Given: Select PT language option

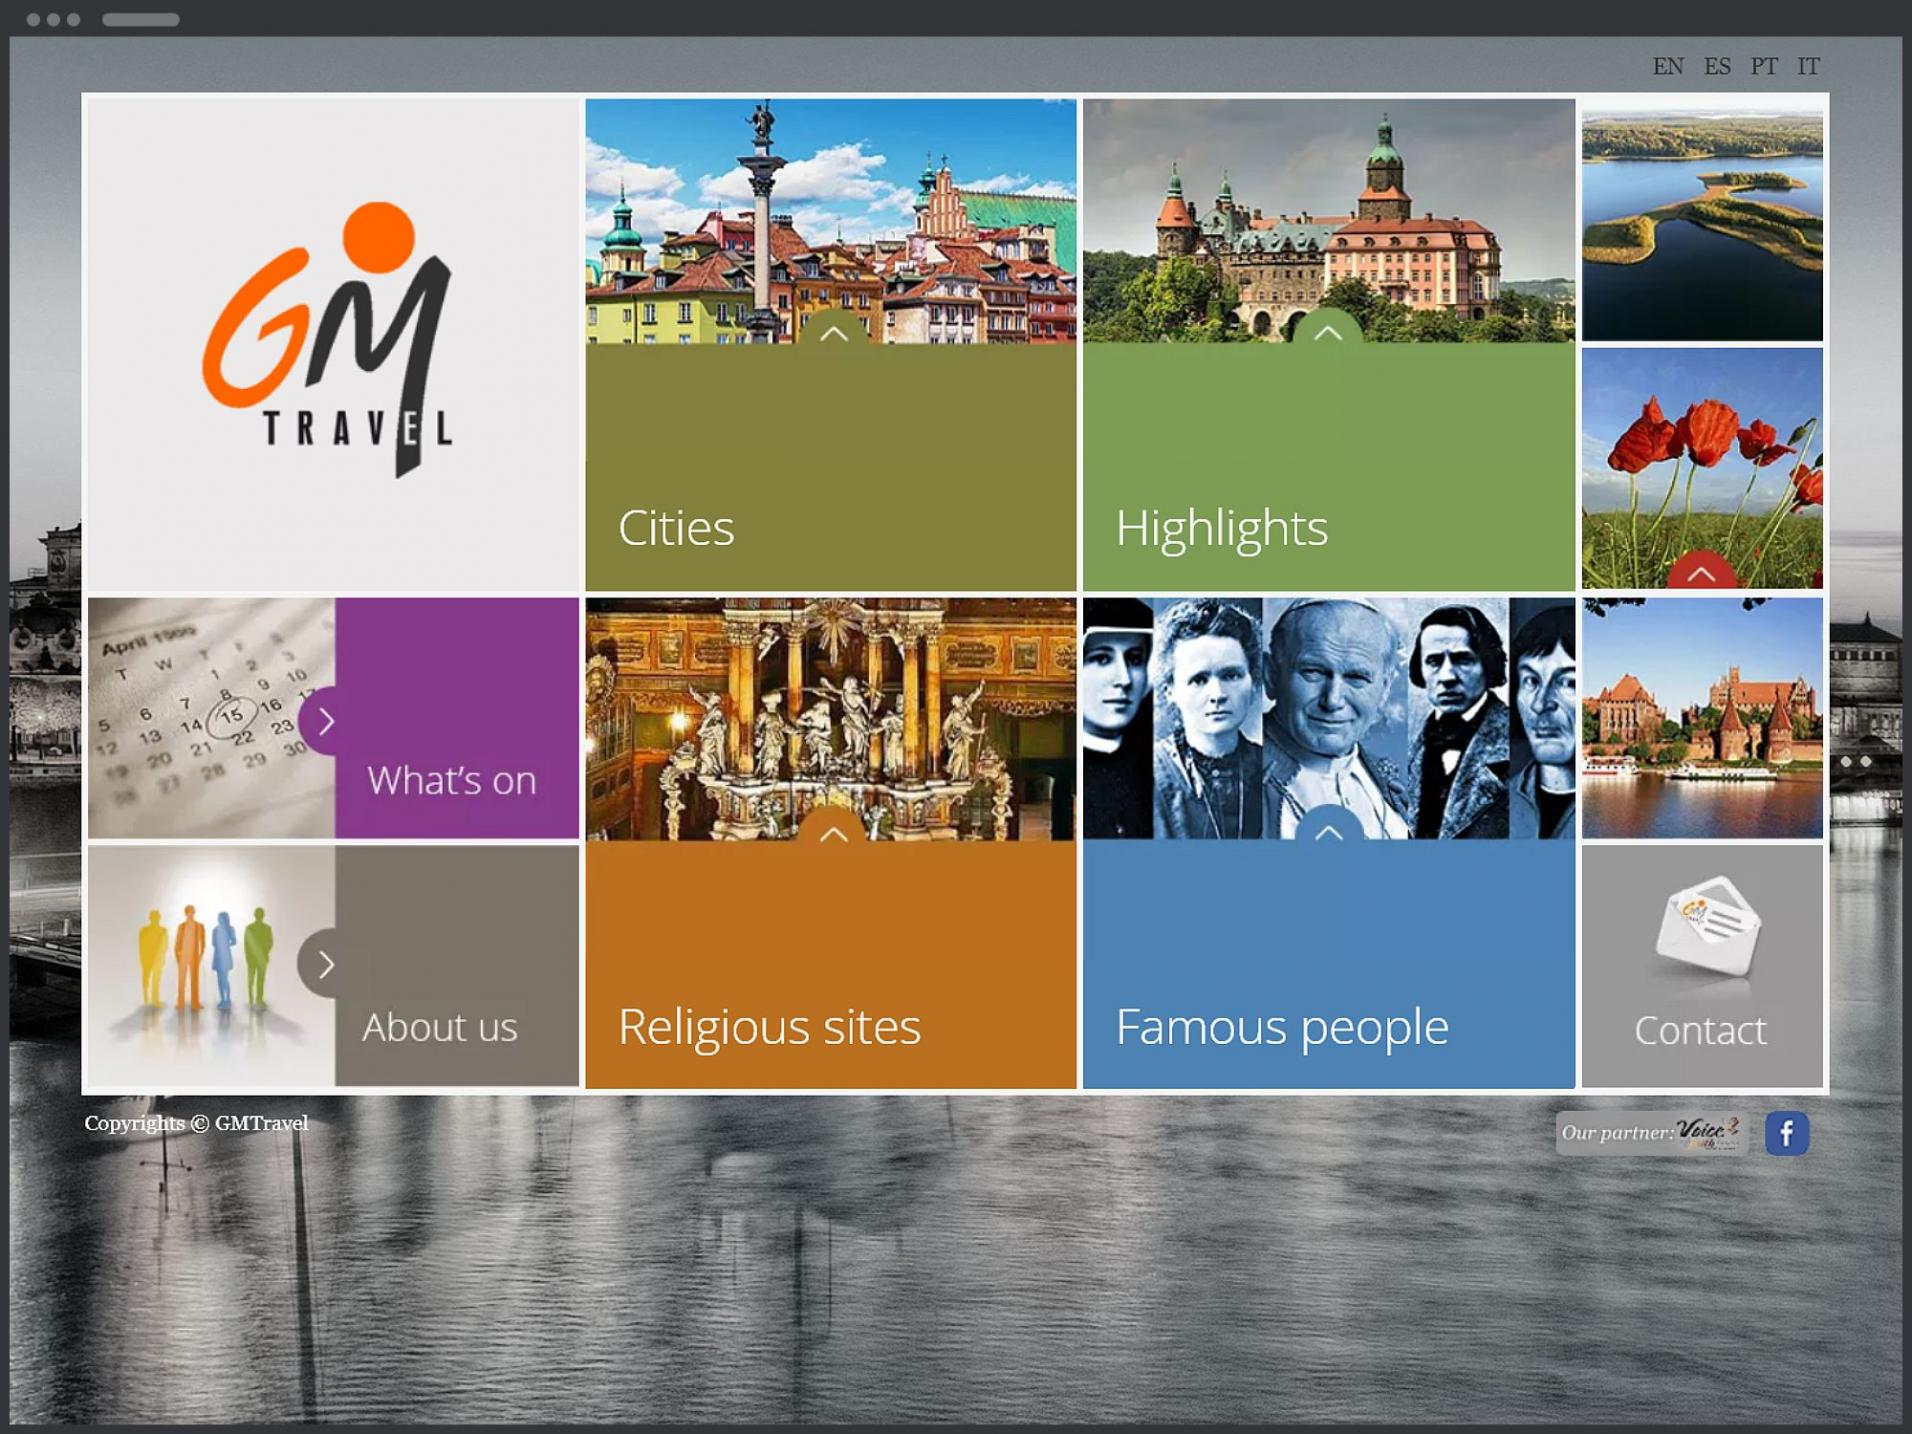Looking at the screenshot, I should pos(1764,67).
